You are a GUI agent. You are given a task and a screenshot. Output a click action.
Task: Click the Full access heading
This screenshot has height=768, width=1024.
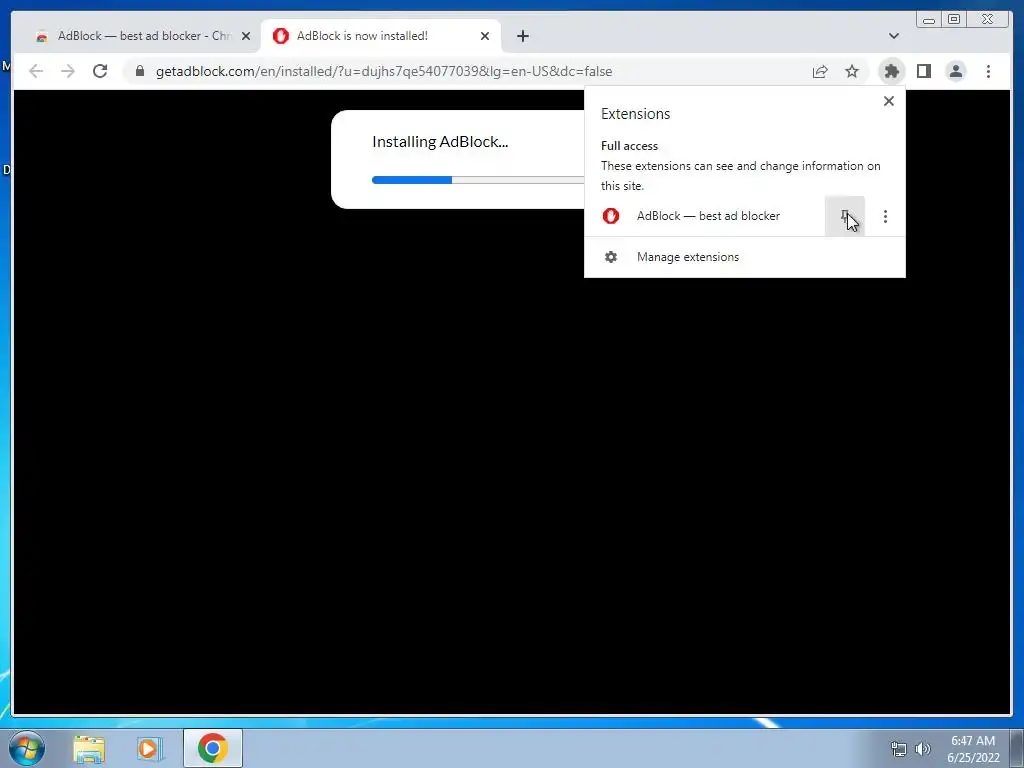click(629, 146)
